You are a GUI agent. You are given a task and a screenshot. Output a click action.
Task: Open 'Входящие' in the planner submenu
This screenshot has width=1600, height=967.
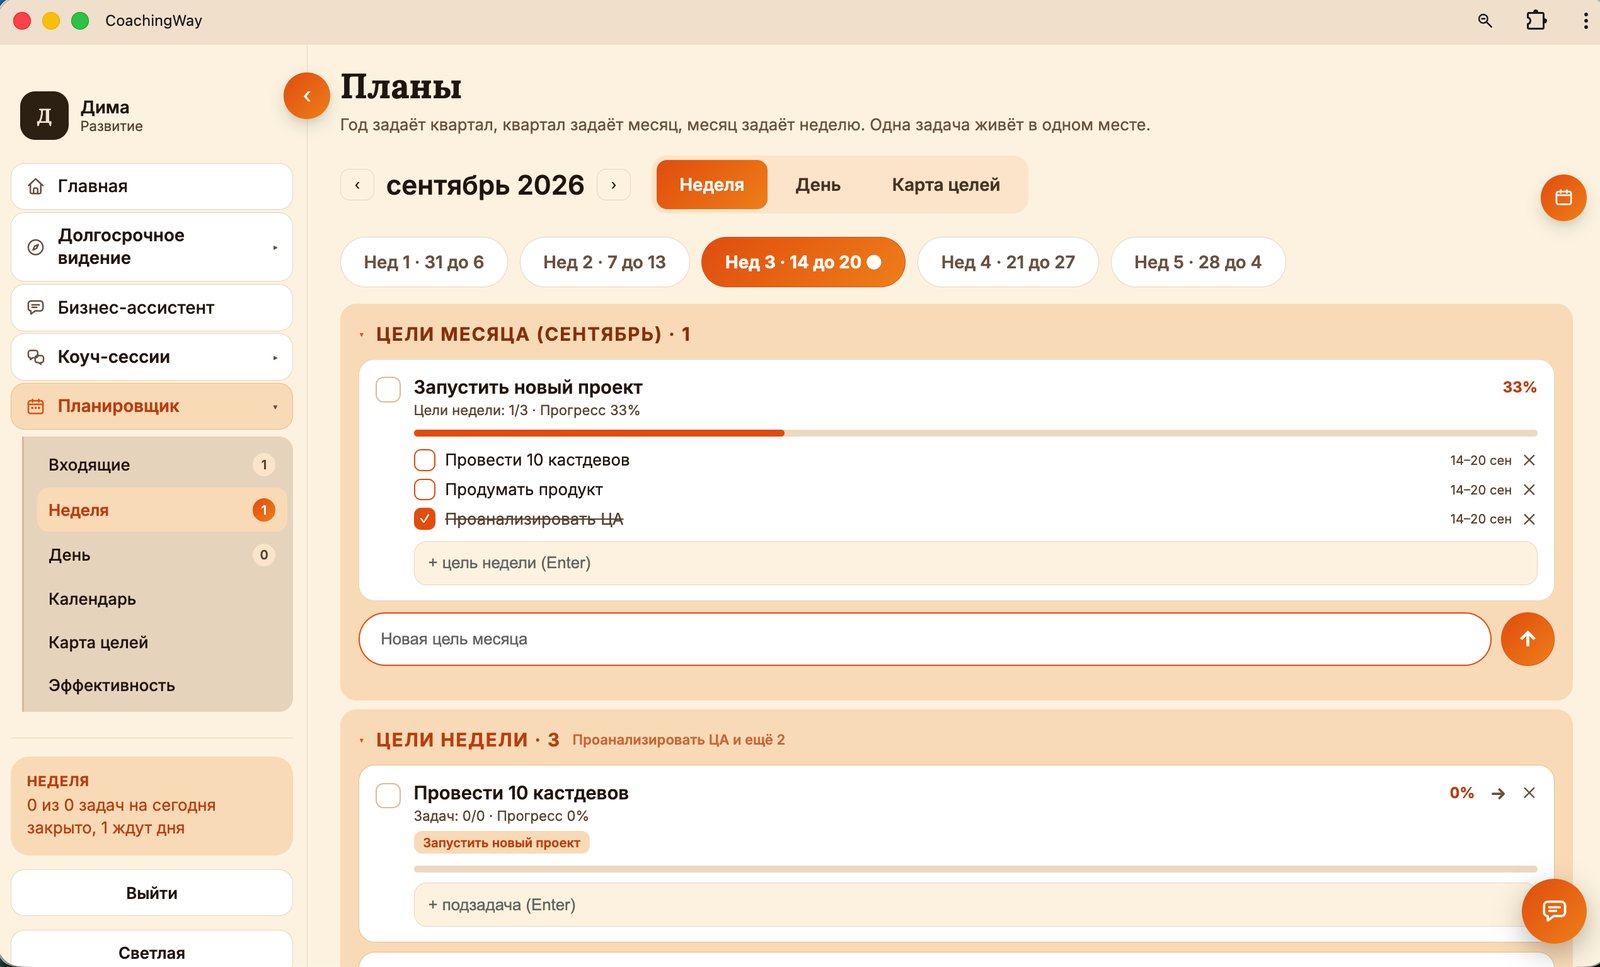[x=161, y=465]
